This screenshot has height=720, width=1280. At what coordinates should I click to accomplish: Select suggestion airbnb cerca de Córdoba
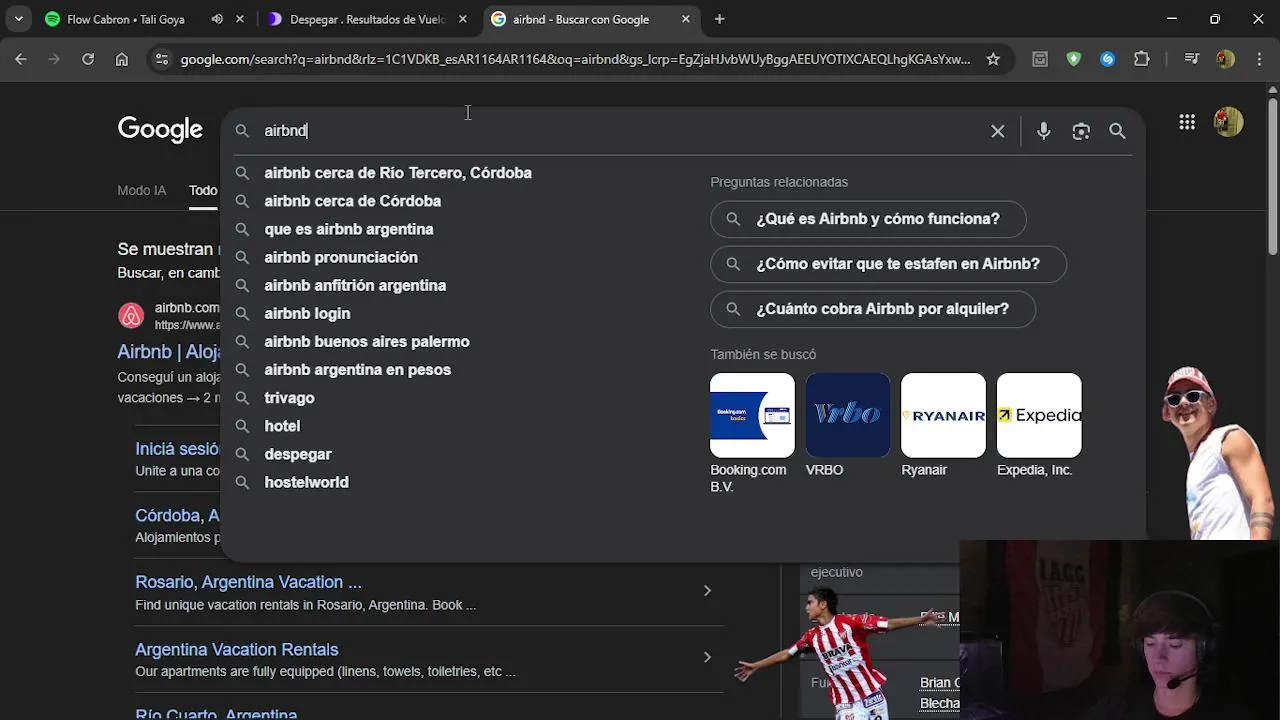pyautogui.click(x=352, y=201)
